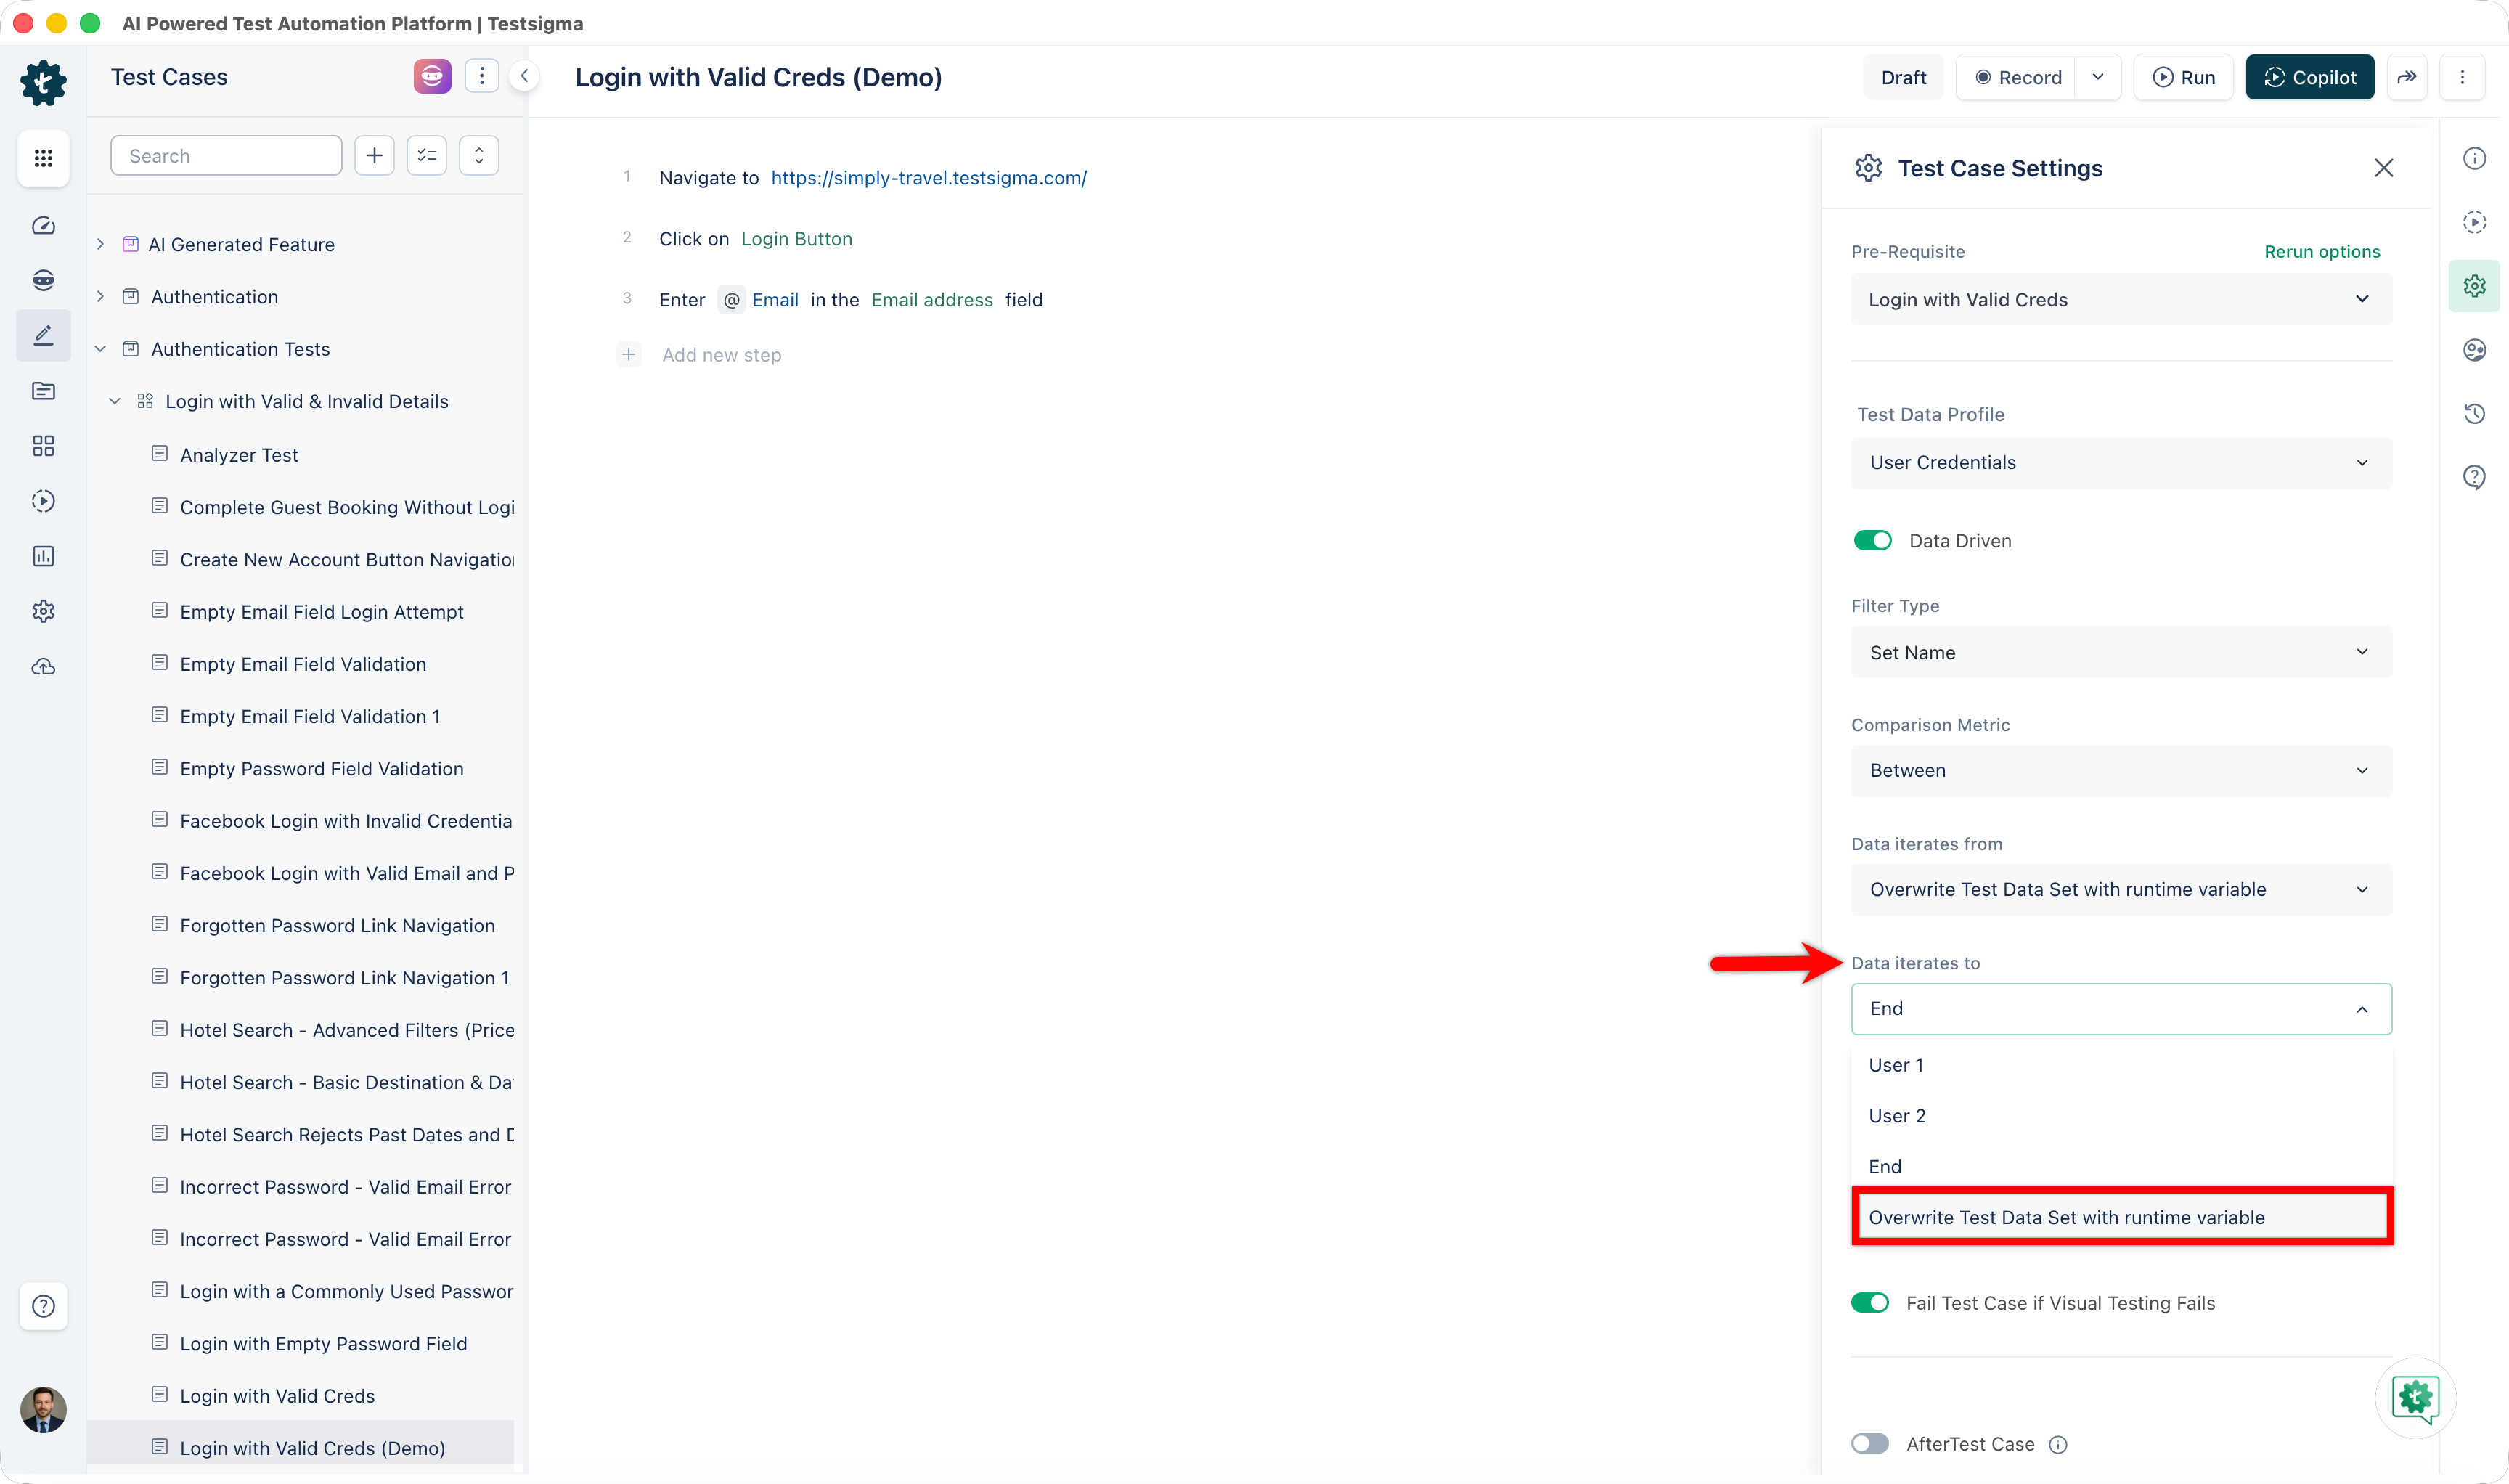This screenshot has width=2509, height=1484.
Task: Run the test case
Action: (2183, 77)
